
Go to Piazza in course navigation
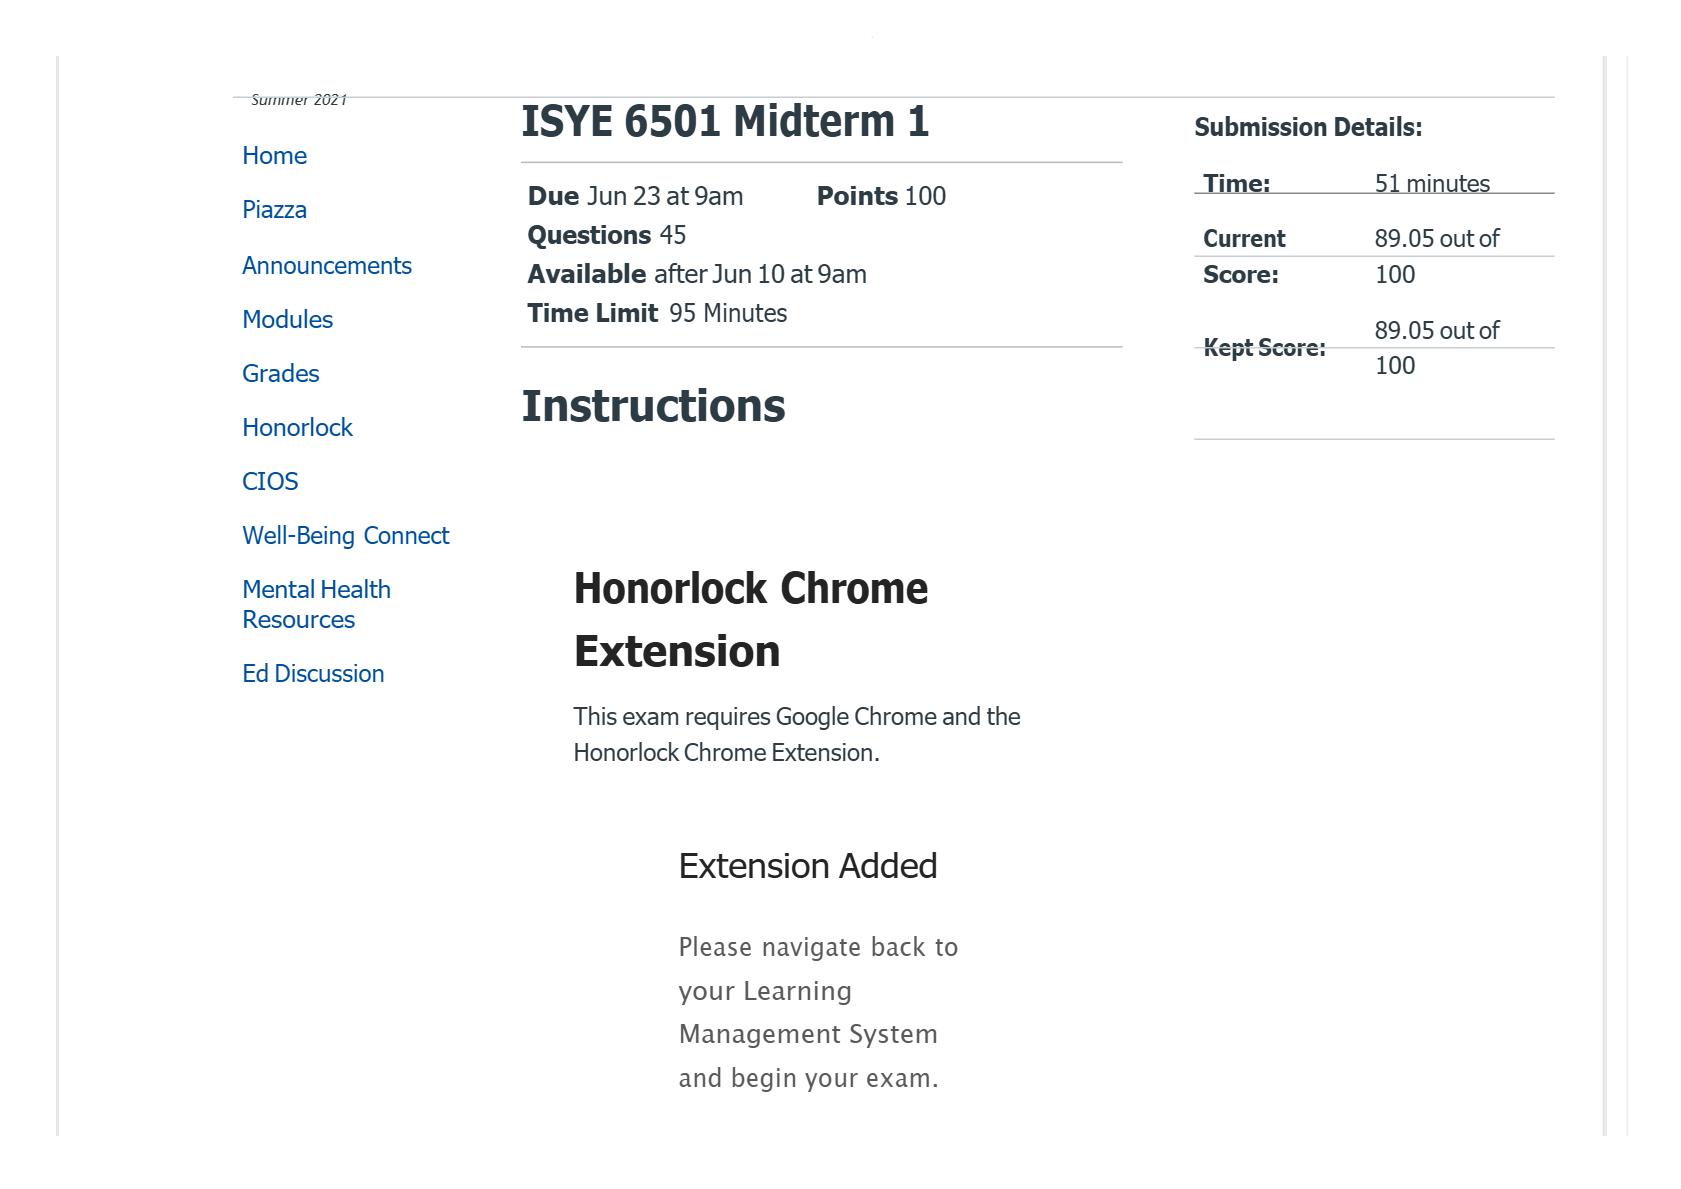[274, 210]
